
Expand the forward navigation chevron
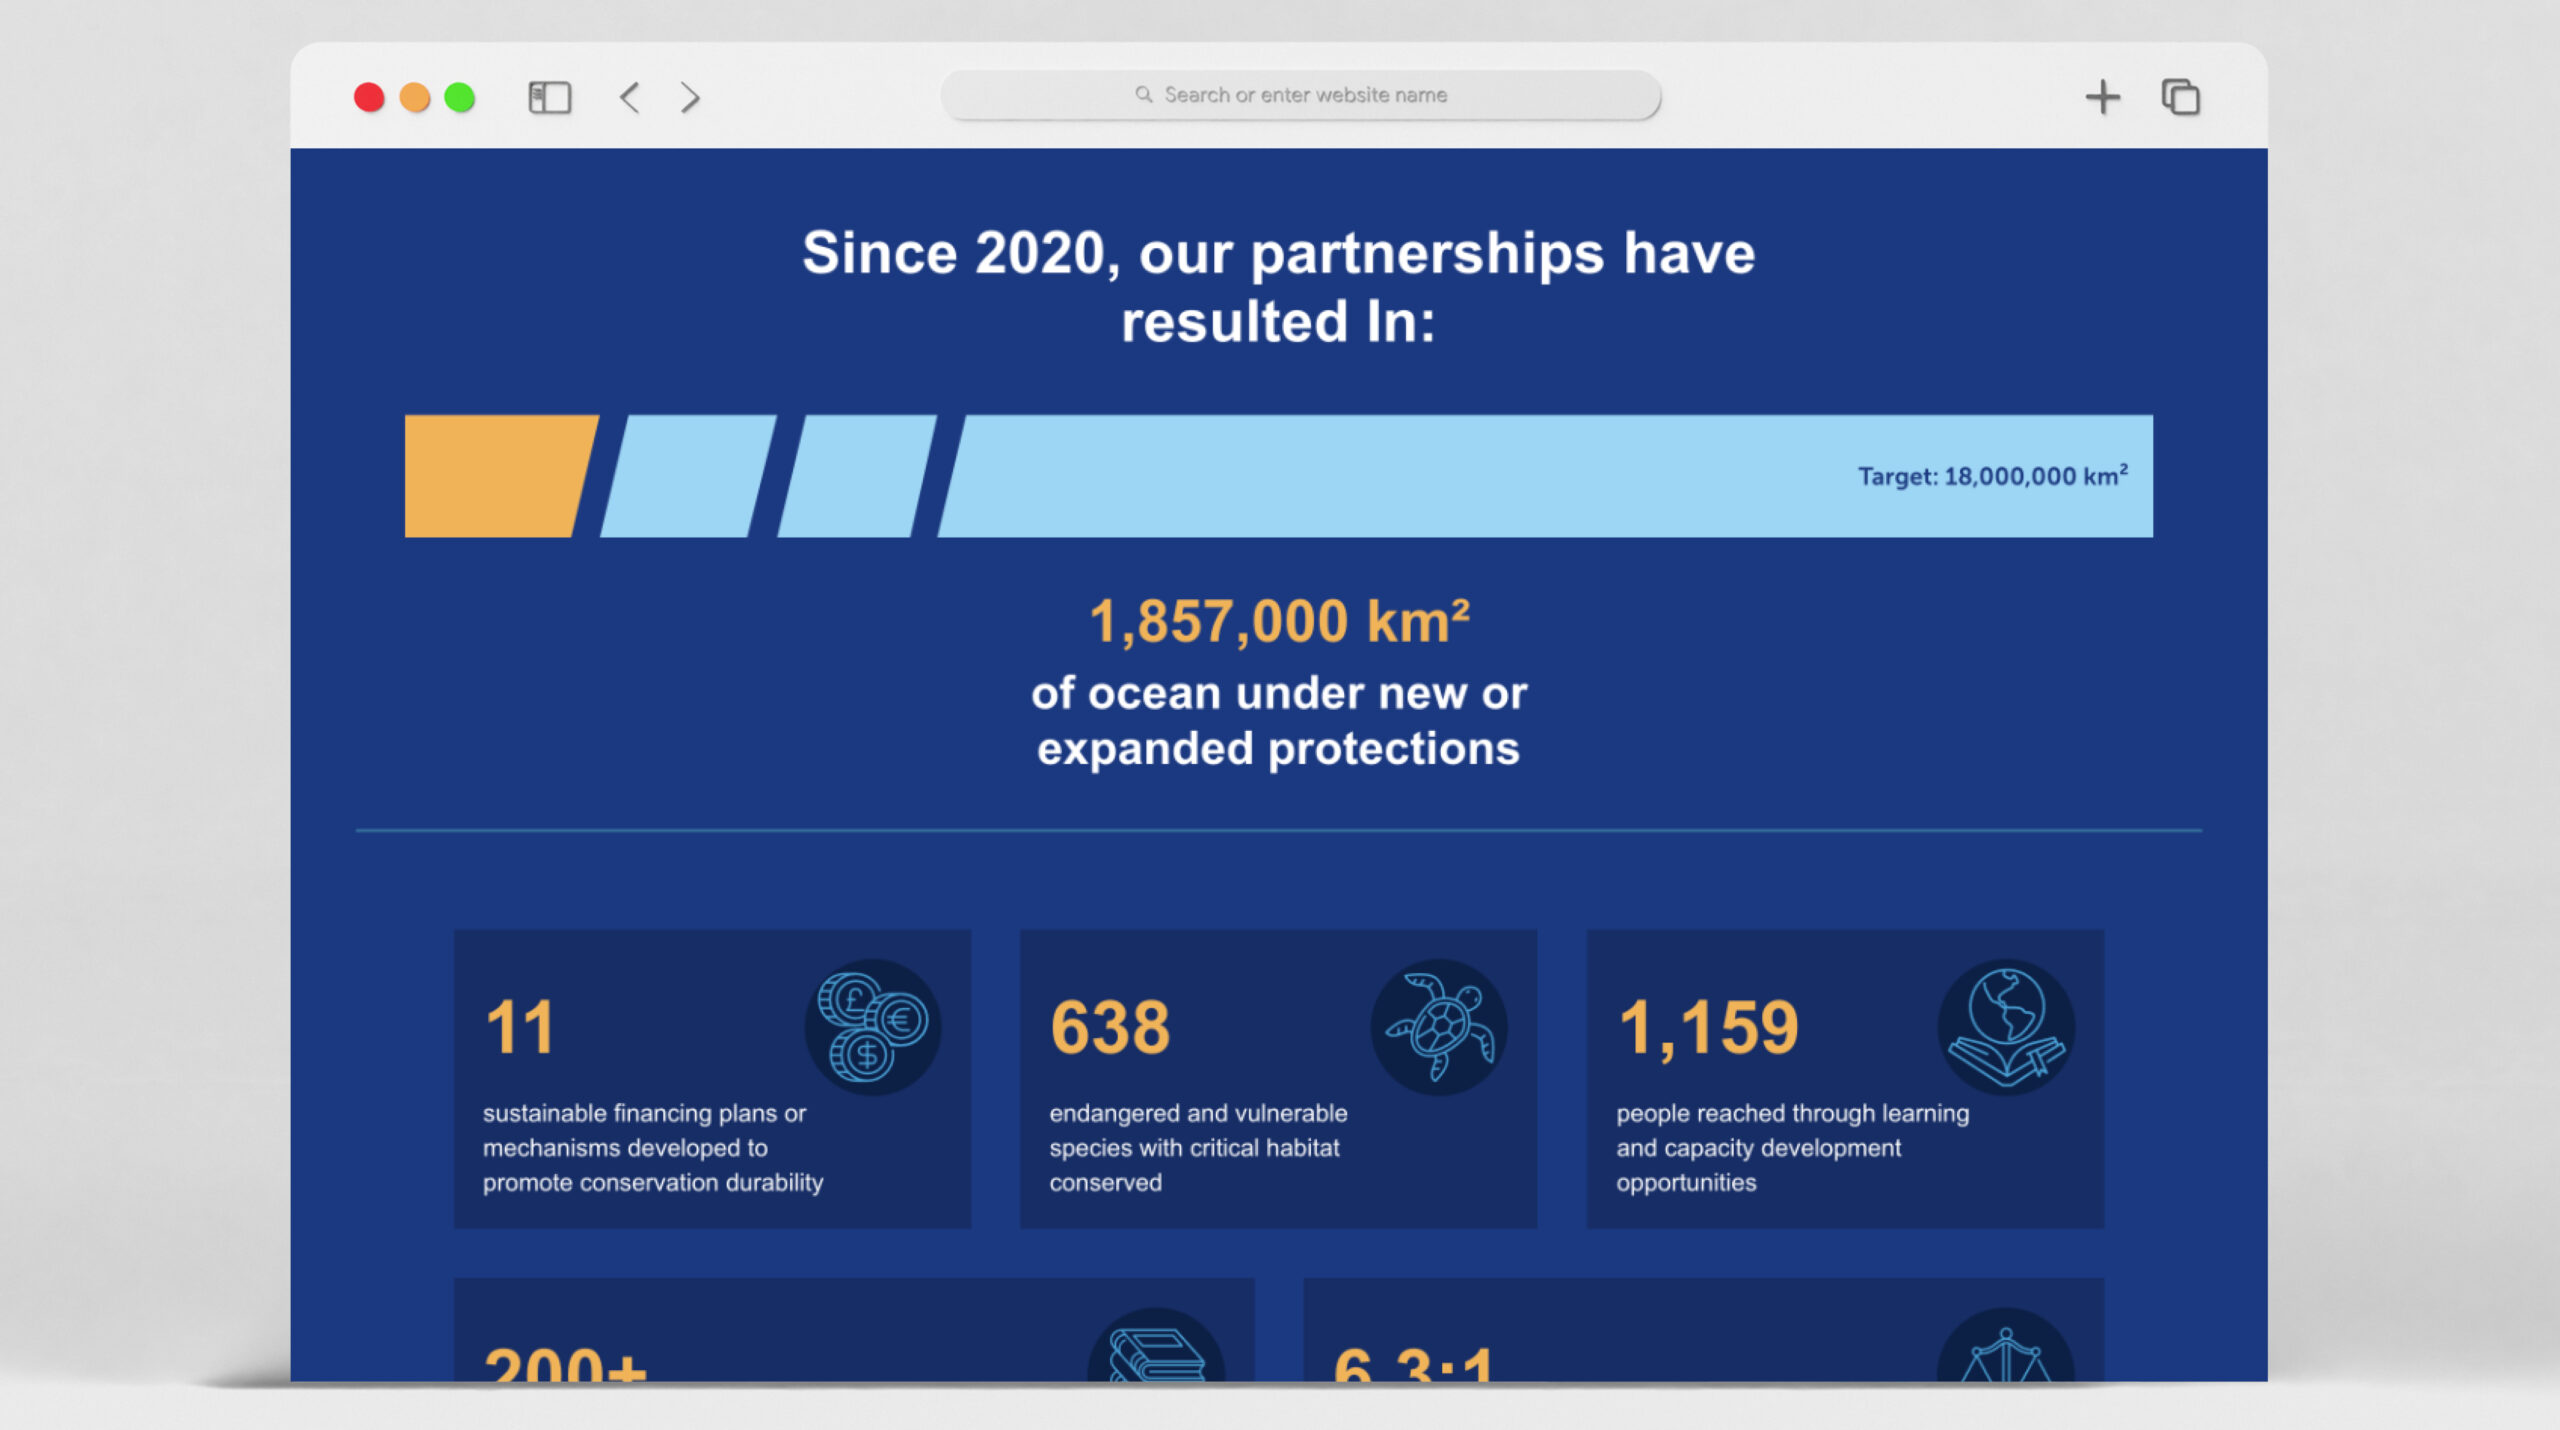pyautogui.click(x=688, y=97)
